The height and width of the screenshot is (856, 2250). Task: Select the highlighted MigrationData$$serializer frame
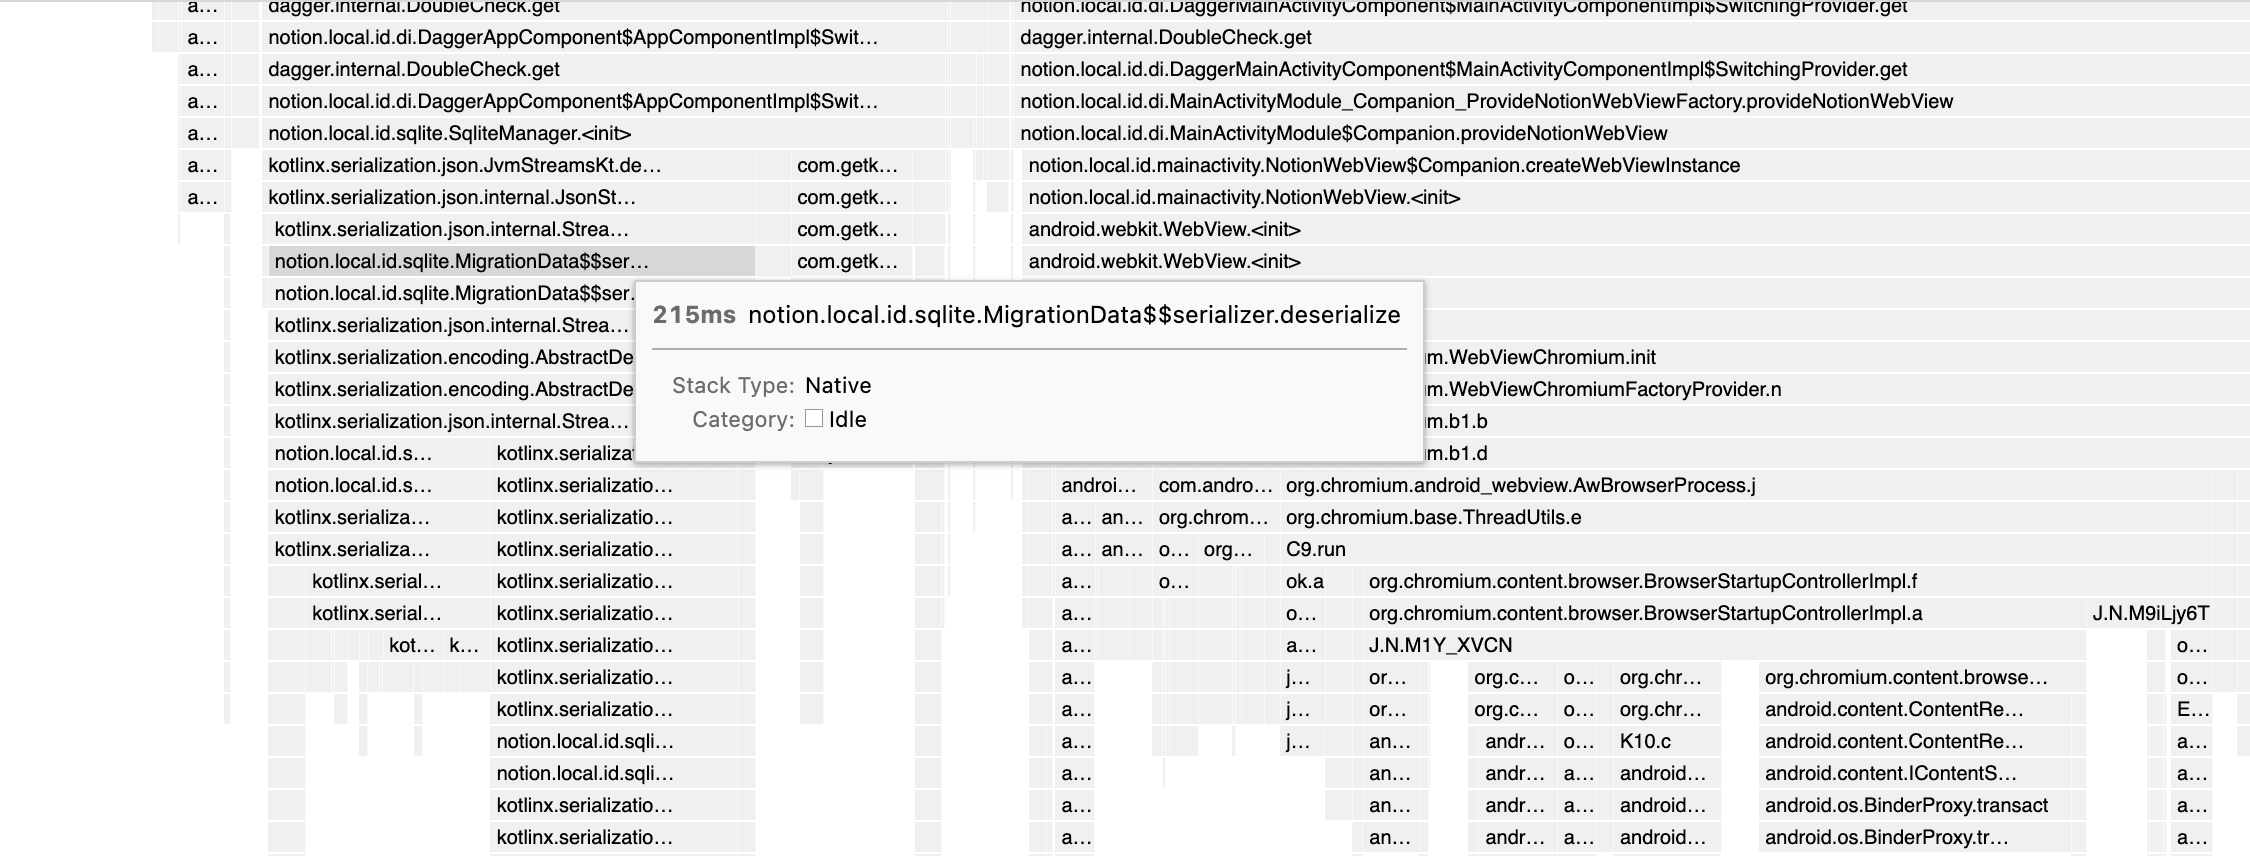point(510,262)
